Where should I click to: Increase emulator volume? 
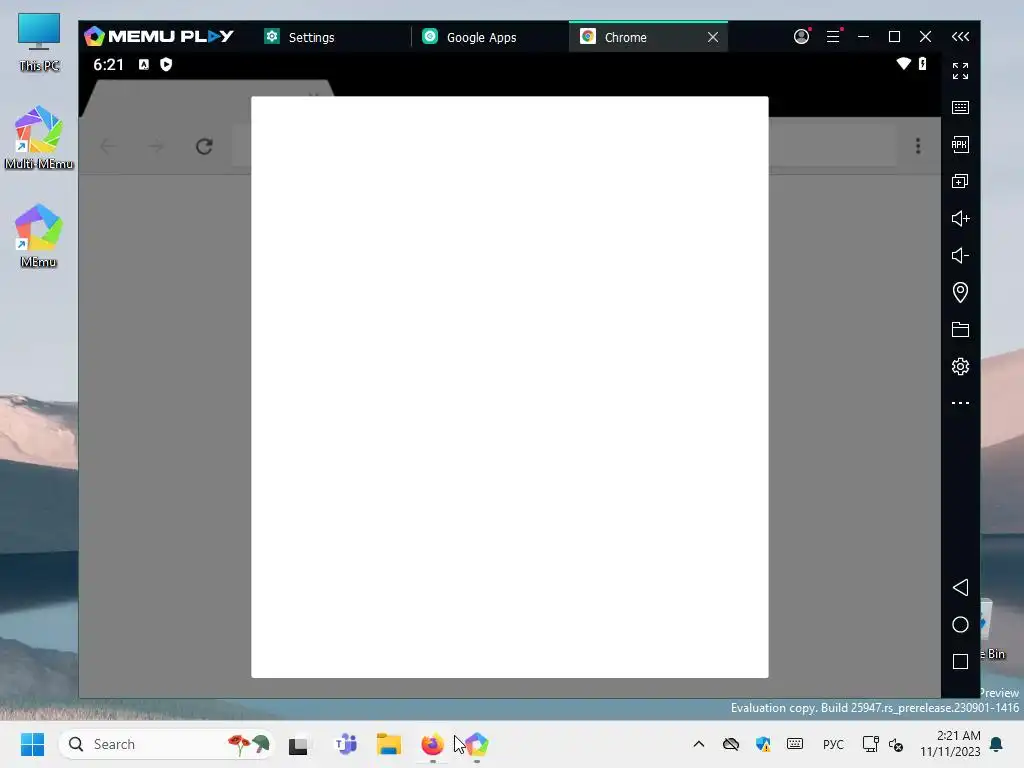[x=960, y=218]
